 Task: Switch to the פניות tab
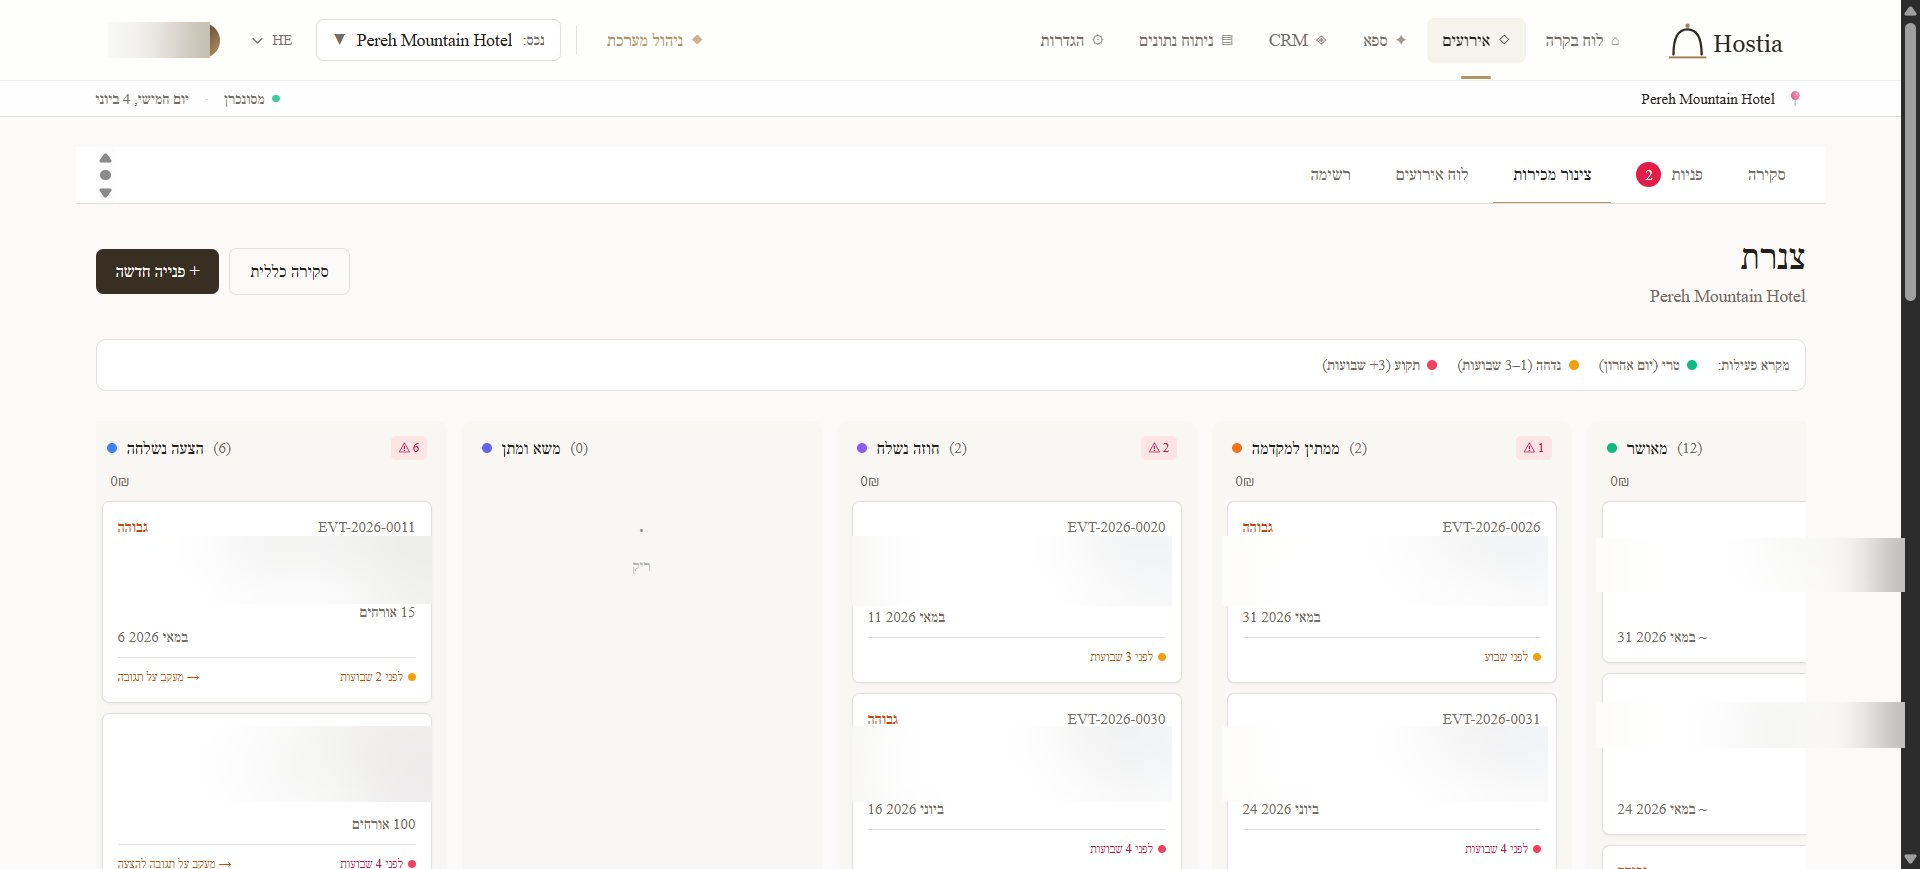coord(1669,175)
